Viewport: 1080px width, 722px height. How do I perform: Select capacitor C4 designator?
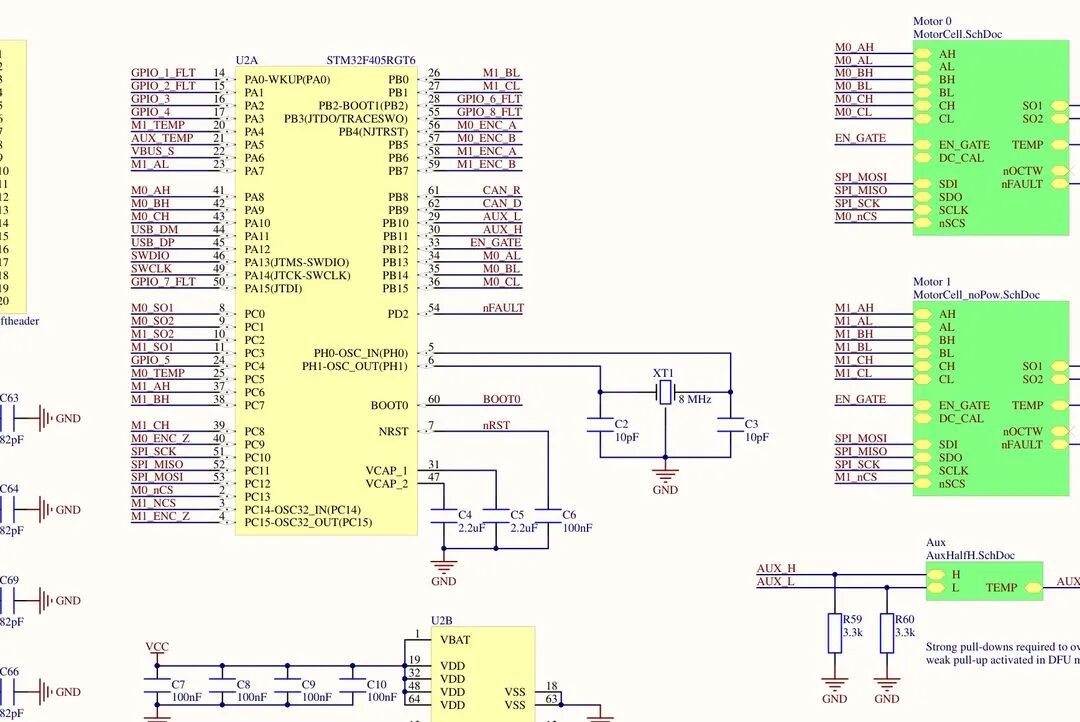click(465, 515)
